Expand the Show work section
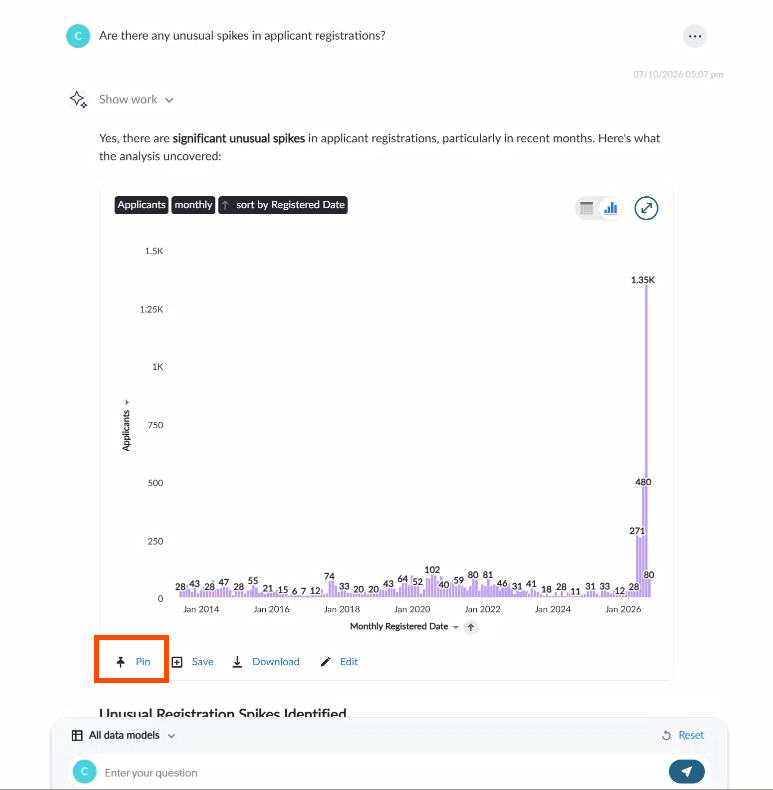The width and height of the screenshot is (773, 790). coord(136,100)
